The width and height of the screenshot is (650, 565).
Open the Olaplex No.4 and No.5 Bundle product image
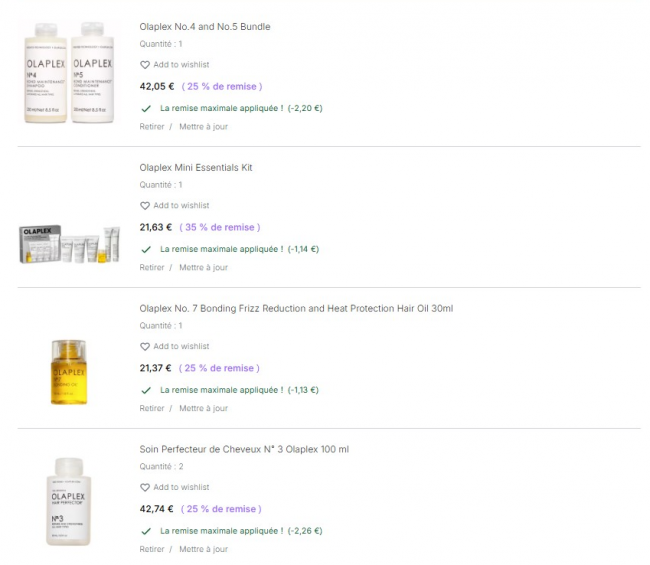[x=69, y=73]
